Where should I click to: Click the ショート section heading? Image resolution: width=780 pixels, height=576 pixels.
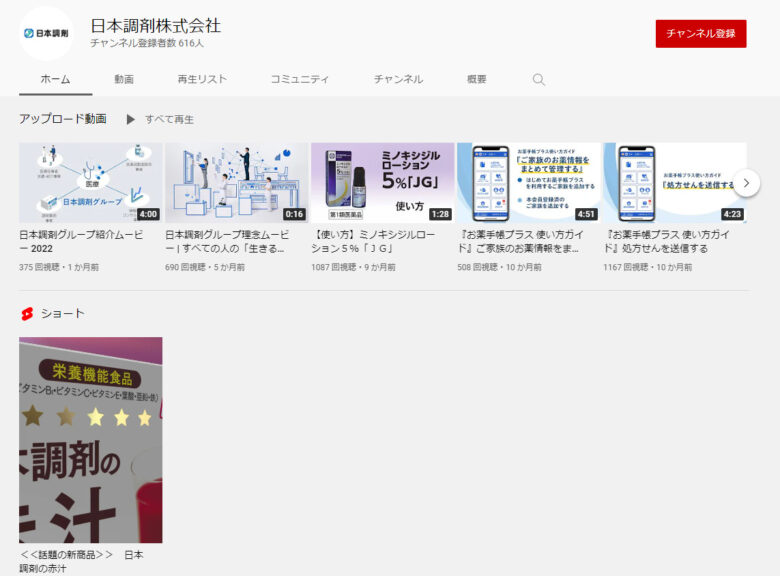click(63, 313)
